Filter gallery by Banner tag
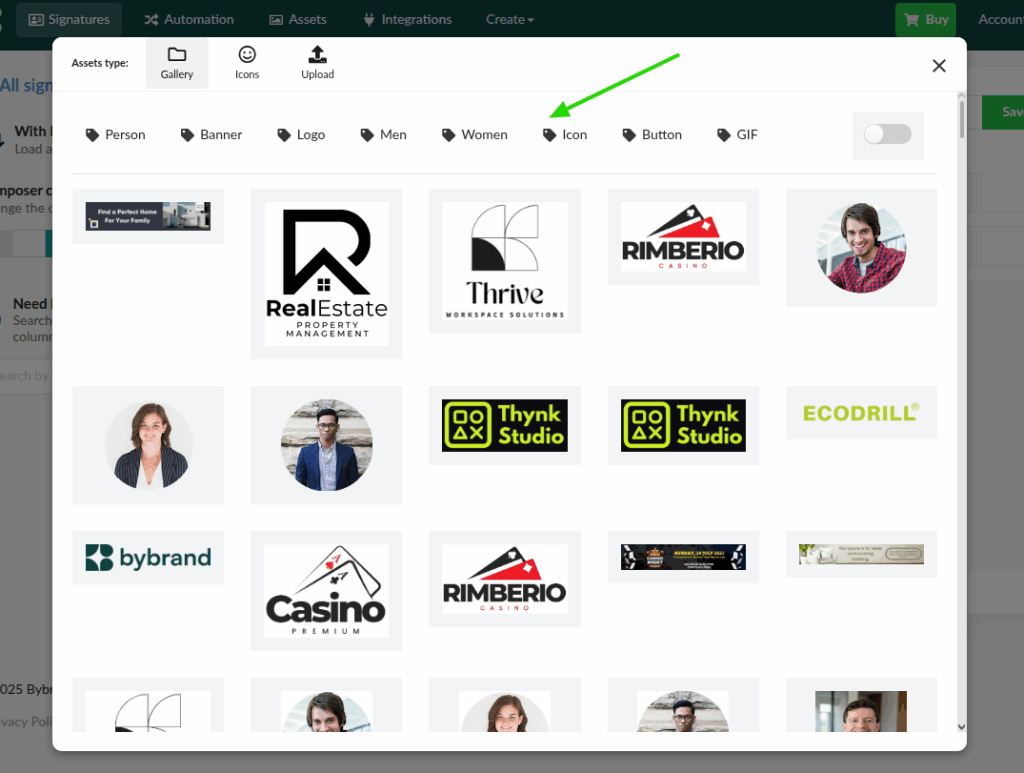The image size is (1024, 773). tap(212, 135)
